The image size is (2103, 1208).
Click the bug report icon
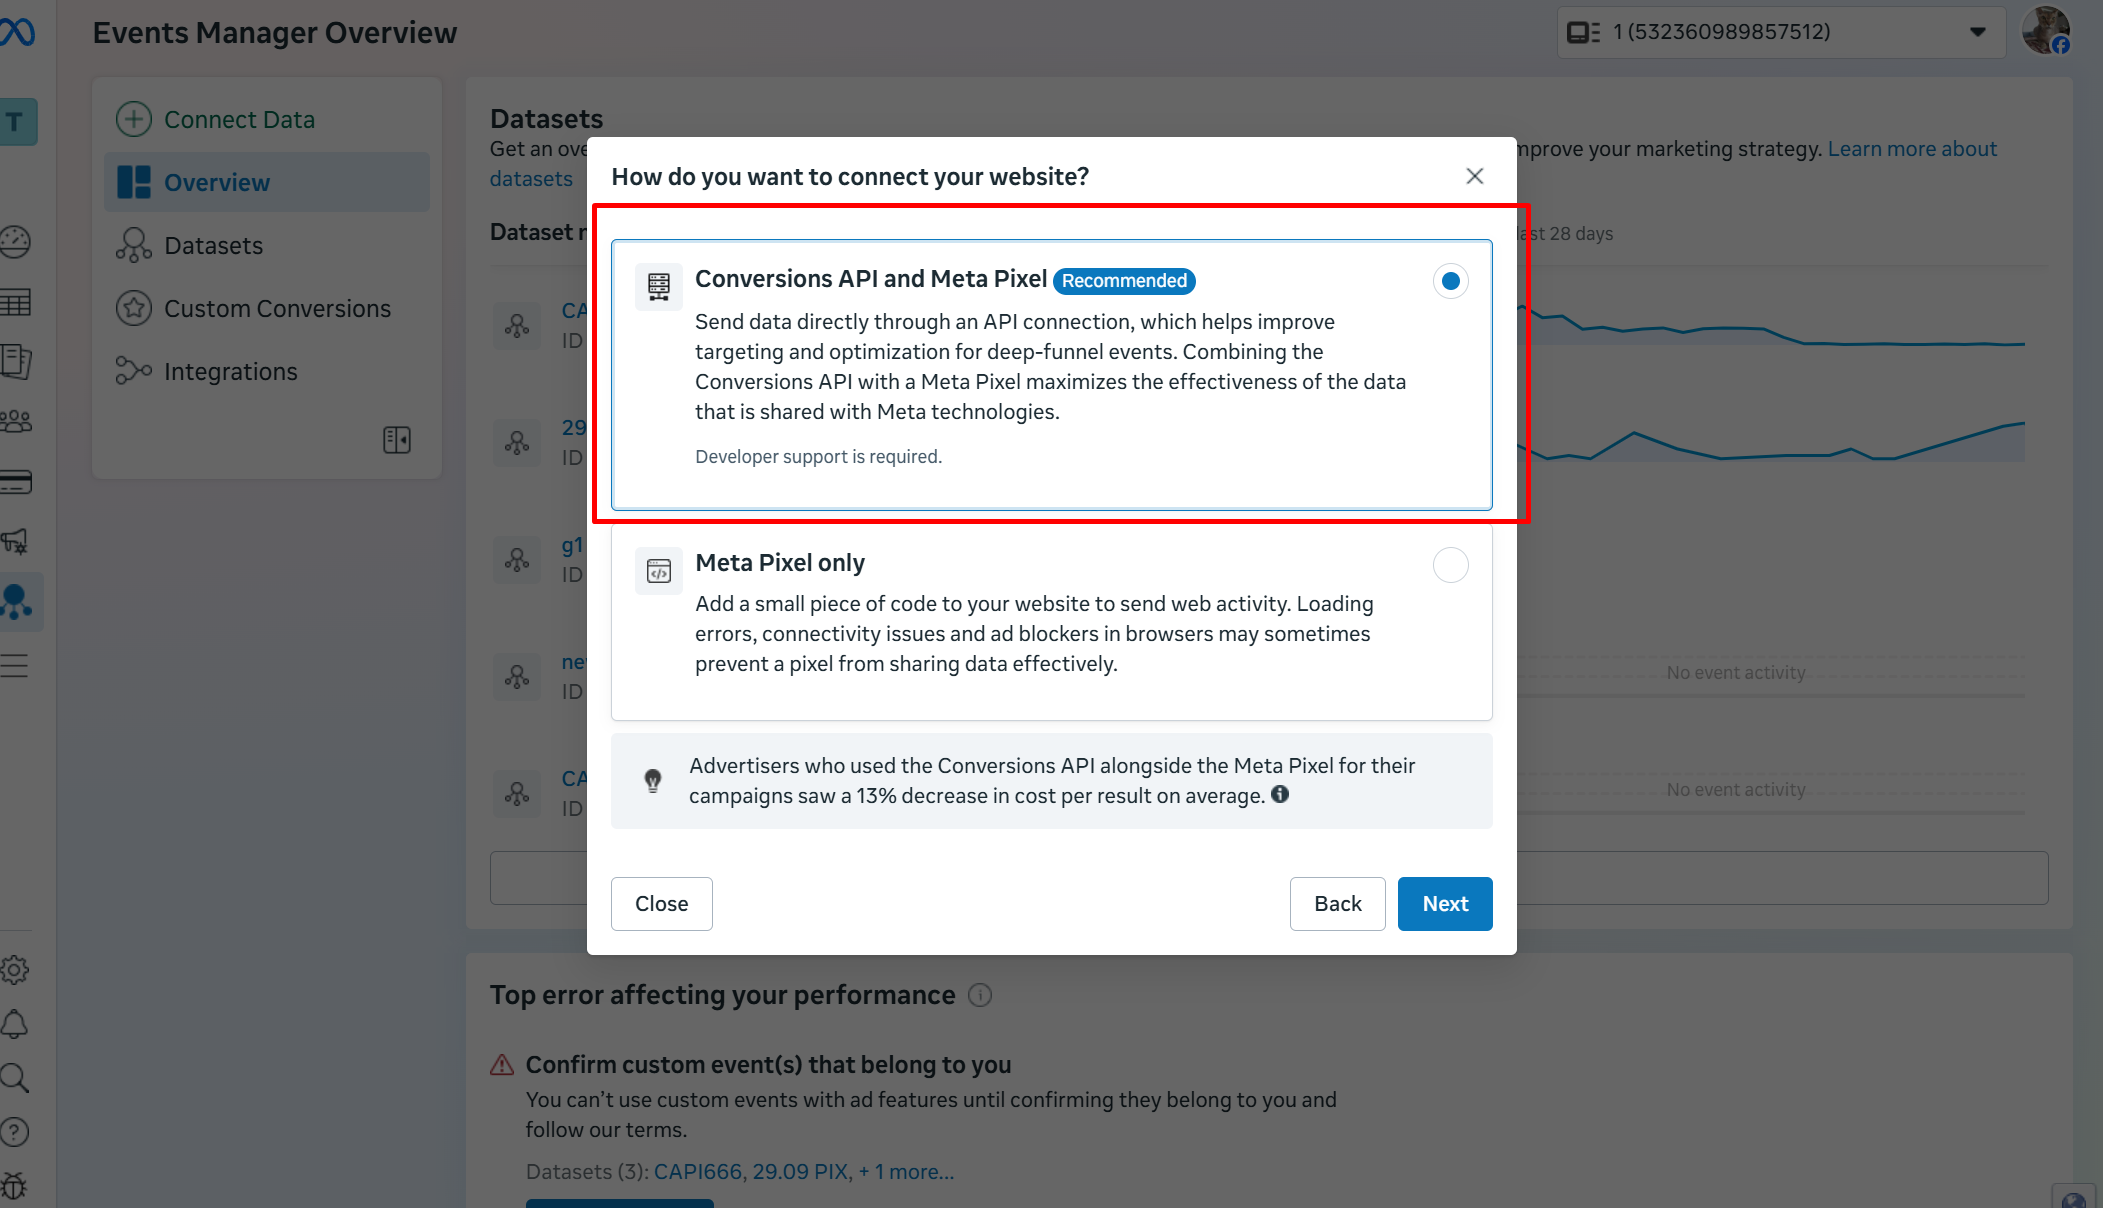pyautogui.click(x=15, y=1186)
